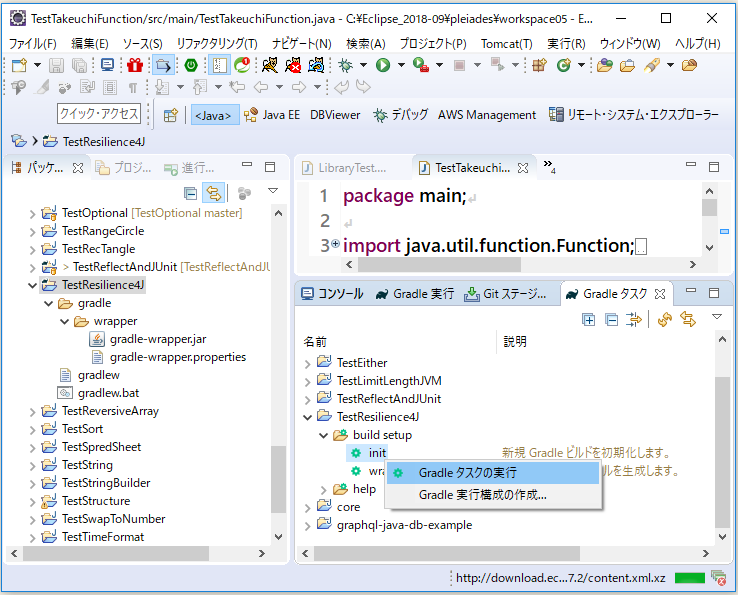Collapse the build setup task group

(323, 435)
